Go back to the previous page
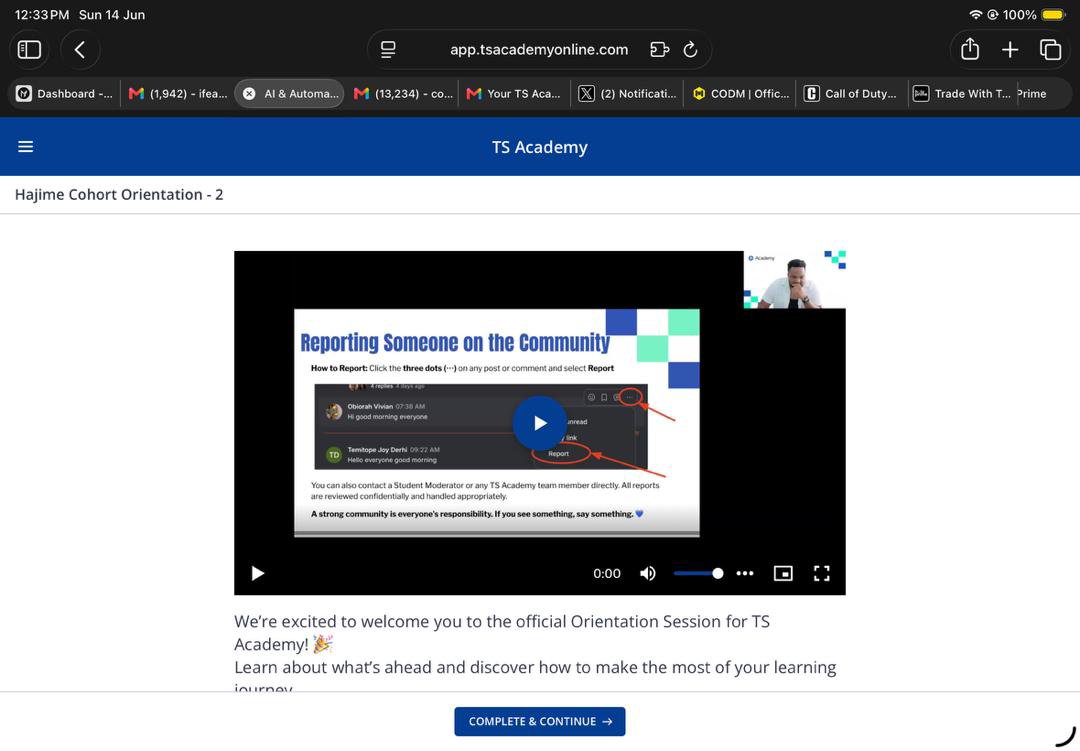The image size is (1080, 751). [x=80, y=50]
